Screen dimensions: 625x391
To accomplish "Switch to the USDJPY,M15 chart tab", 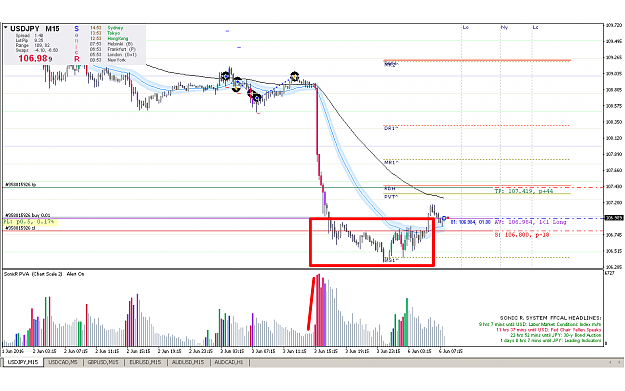I will point(23,362).
